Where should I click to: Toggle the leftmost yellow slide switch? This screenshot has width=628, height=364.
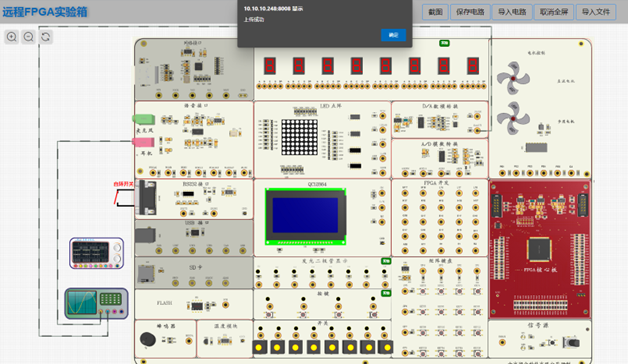pyautogui.click(x=259, y=347)
